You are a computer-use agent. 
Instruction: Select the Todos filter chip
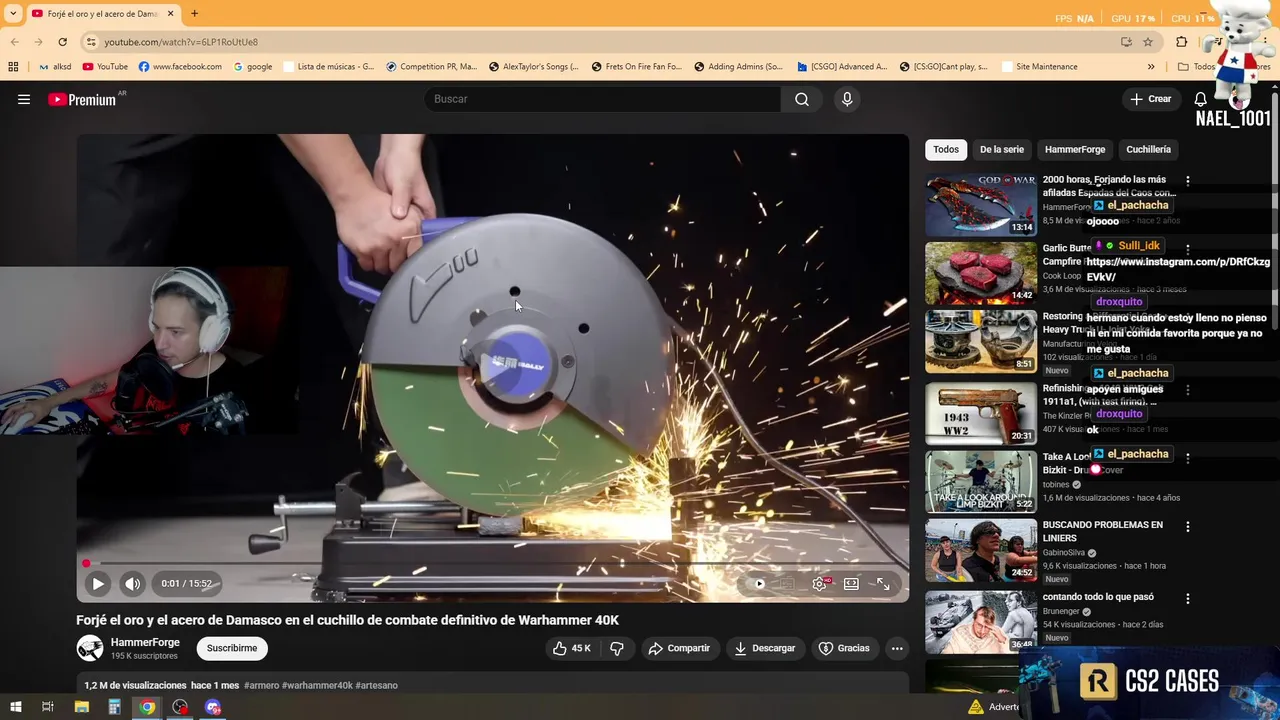point(946,149)
